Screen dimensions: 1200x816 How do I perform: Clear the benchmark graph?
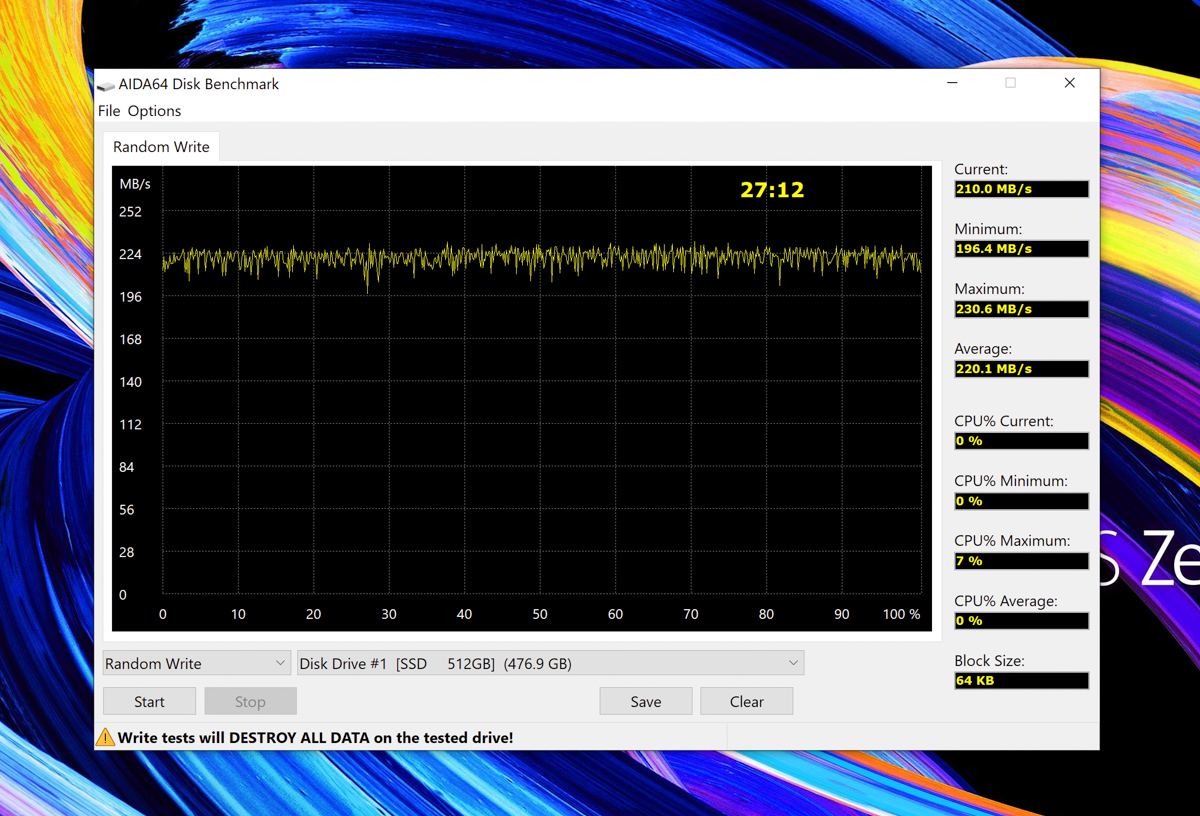pyautogui.click(x=746, y=702)
